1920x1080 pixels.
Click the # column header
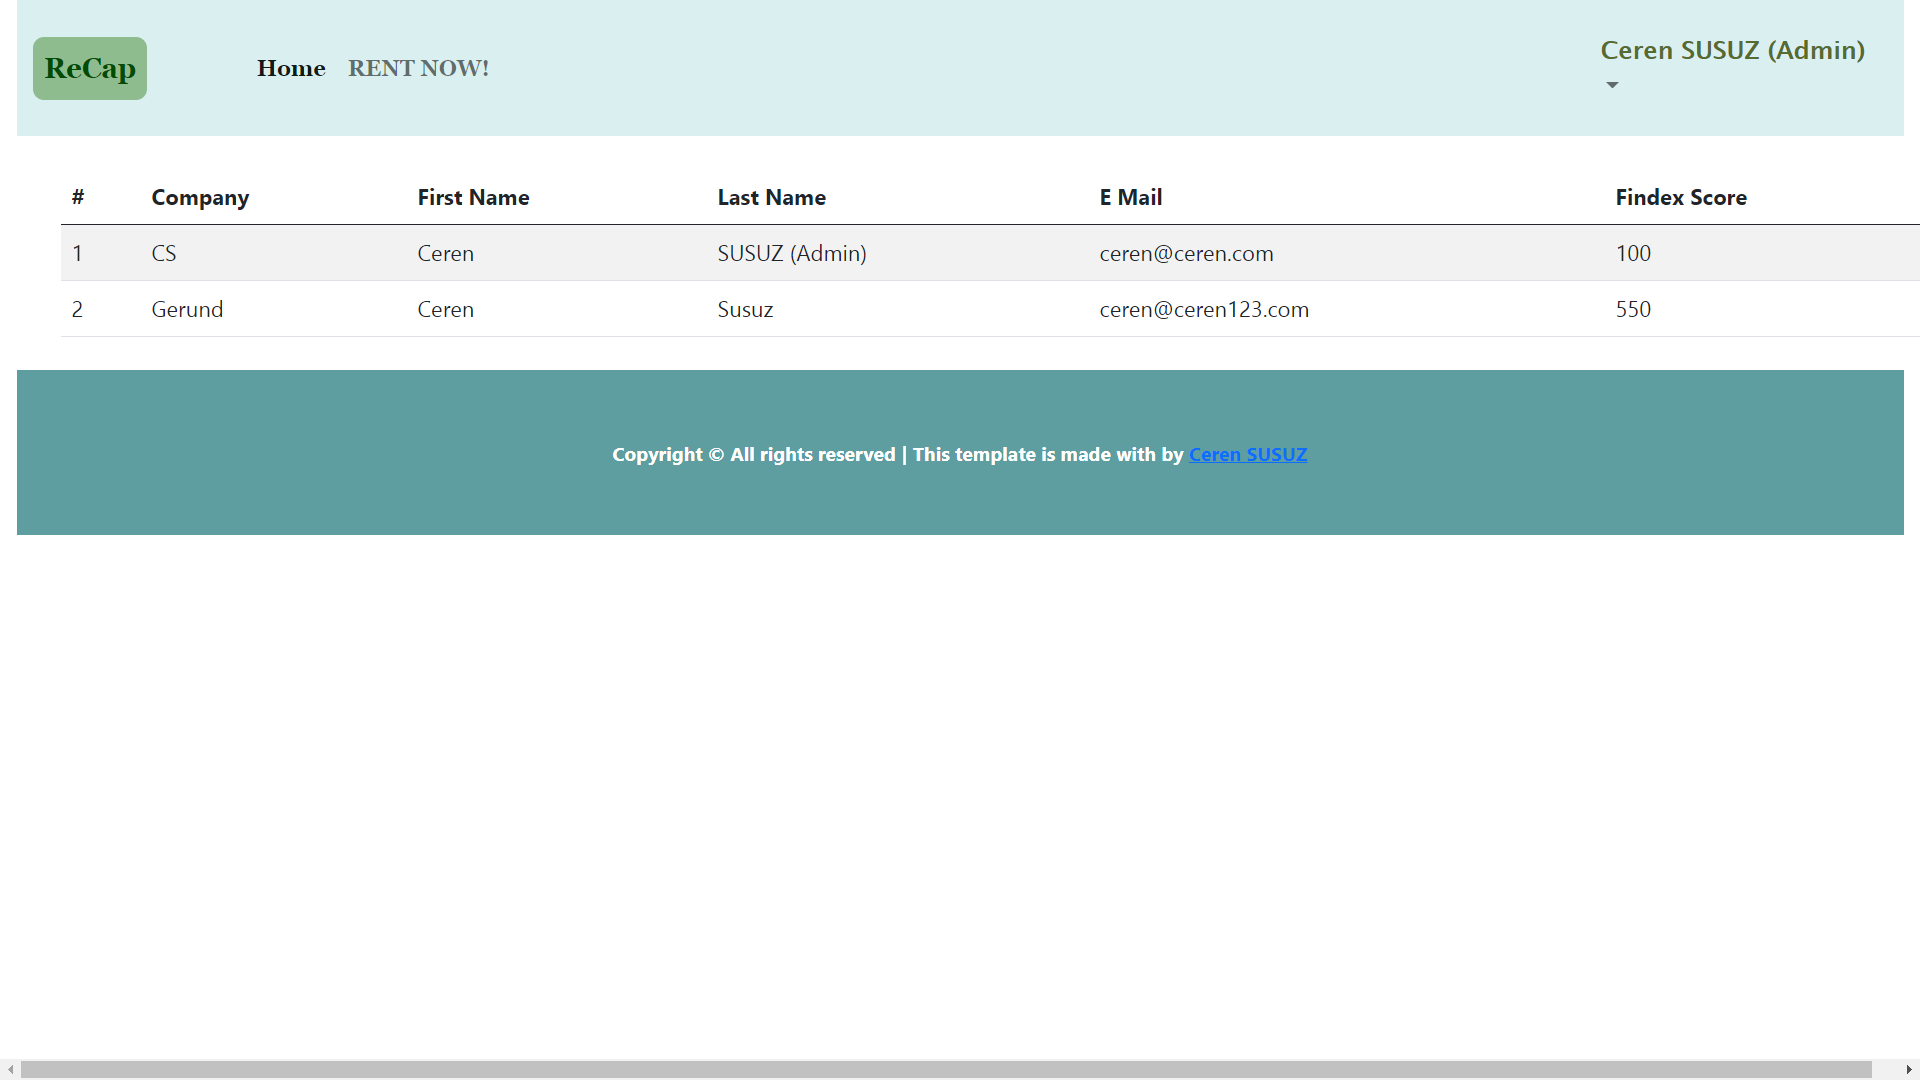[78, 197]
